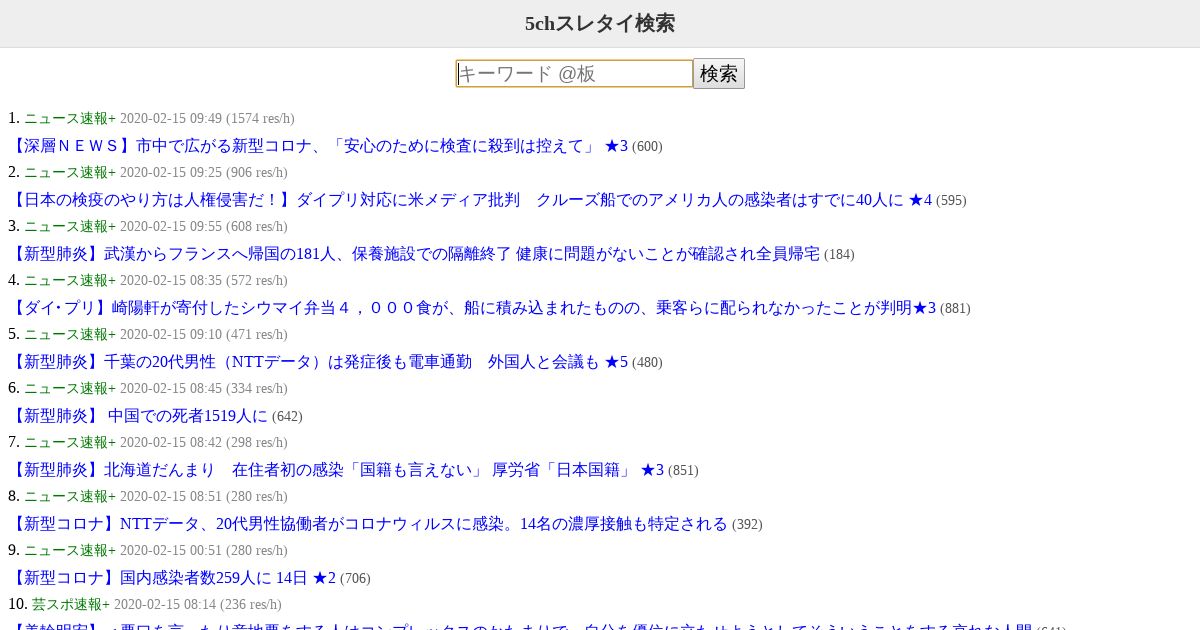Select ニュース速報+ board link in entry 7
The height and width of the screenshot is (630, 1200).
point(70,443)
